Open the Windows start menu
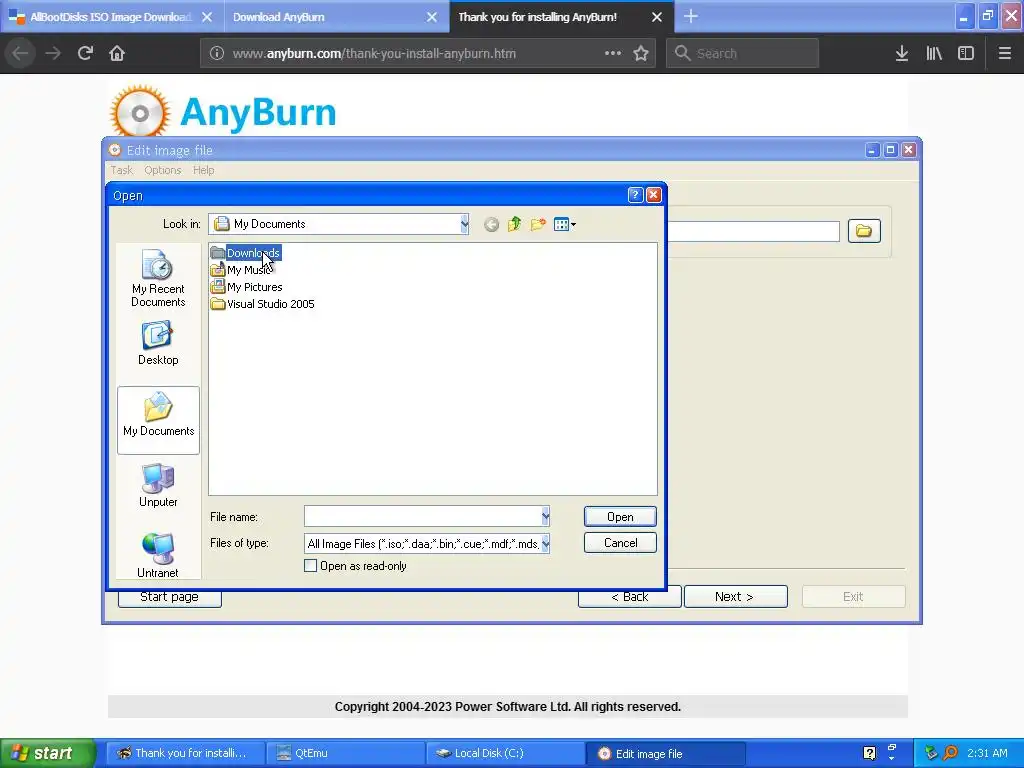 [x=46, y=753]
